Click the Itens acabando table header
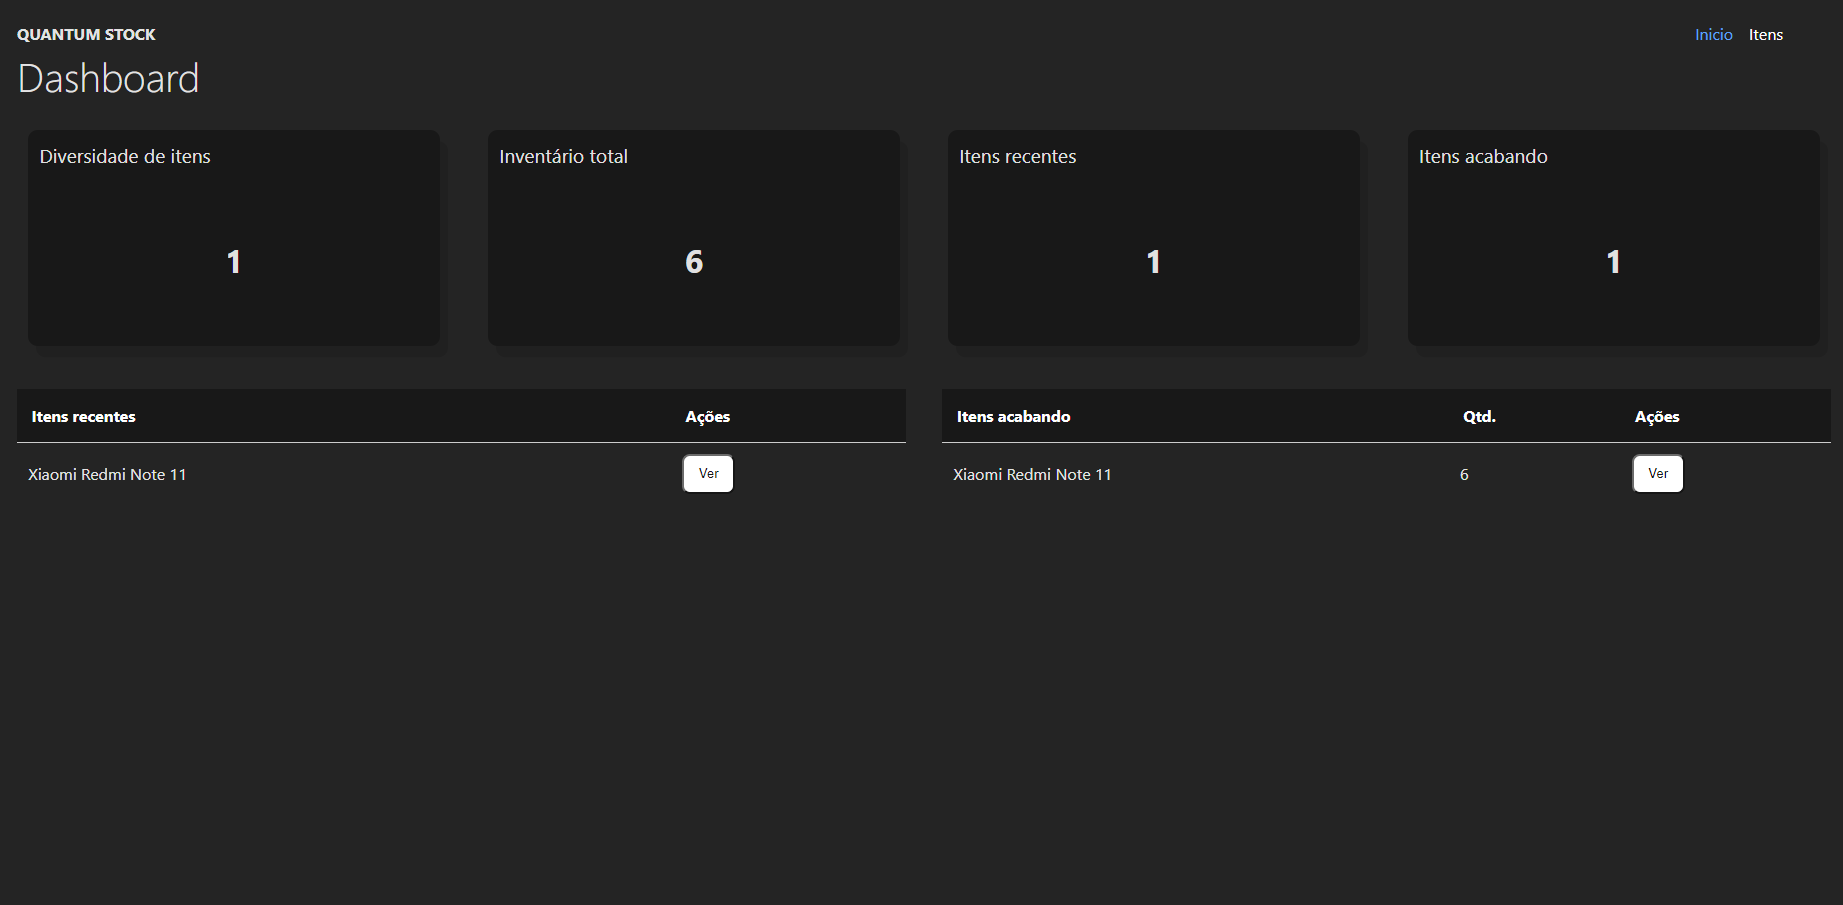This screenshot has width=1843, height=905. pos(1013,416)
